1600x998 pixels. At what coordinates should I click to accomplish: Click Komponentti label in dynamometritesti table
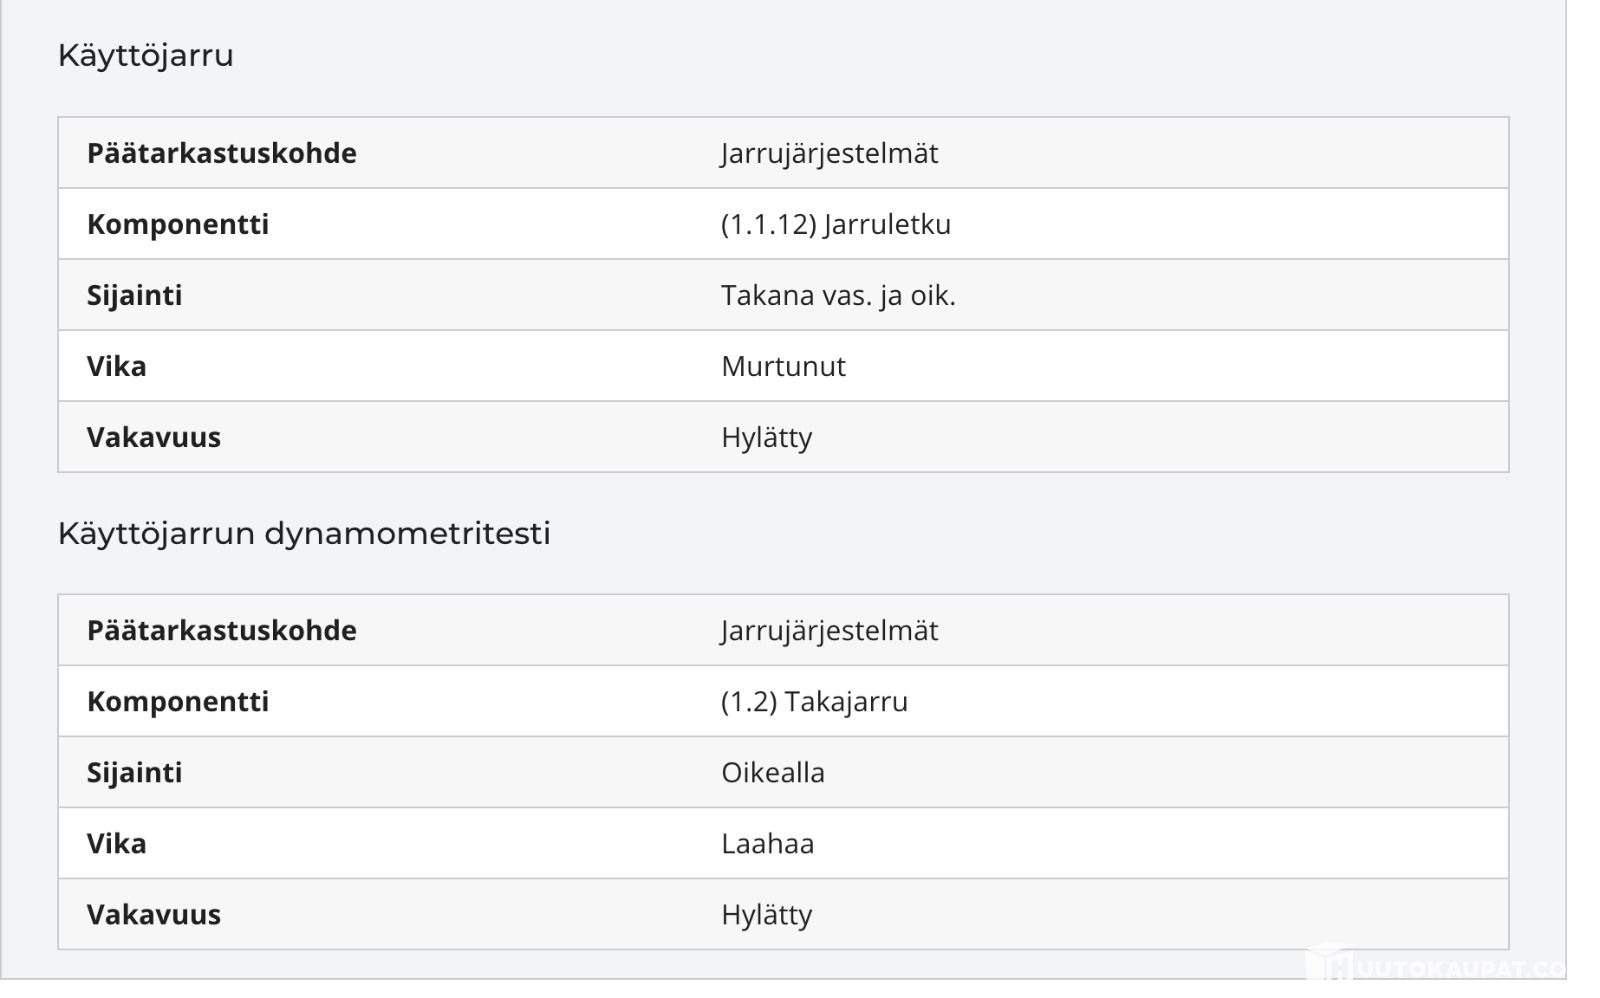pos(178,702)
